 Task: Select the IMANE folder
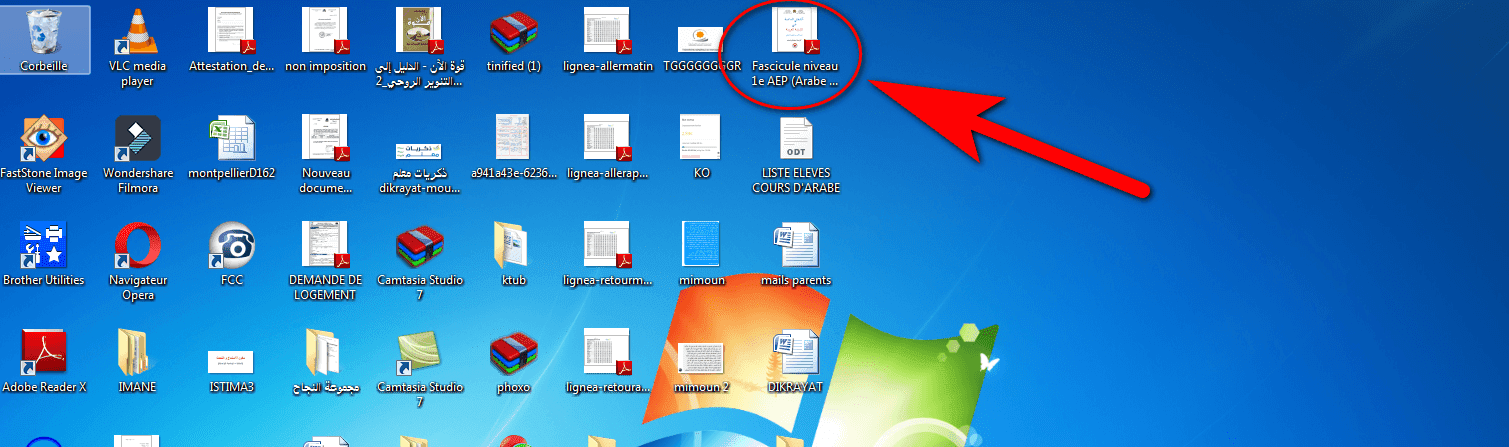point(137,361)
